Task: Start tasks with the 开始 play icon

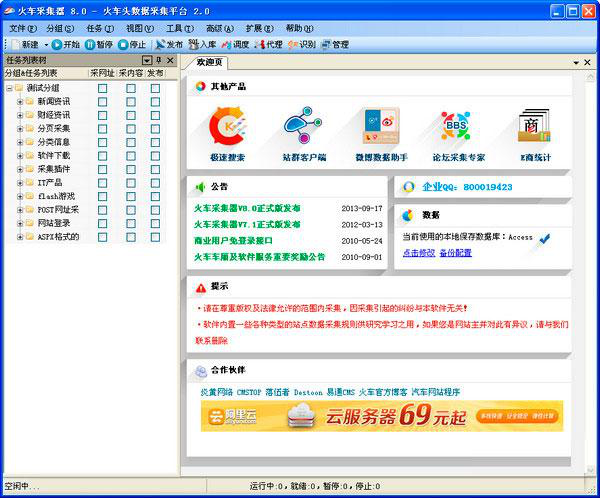Action: (57, 44)
